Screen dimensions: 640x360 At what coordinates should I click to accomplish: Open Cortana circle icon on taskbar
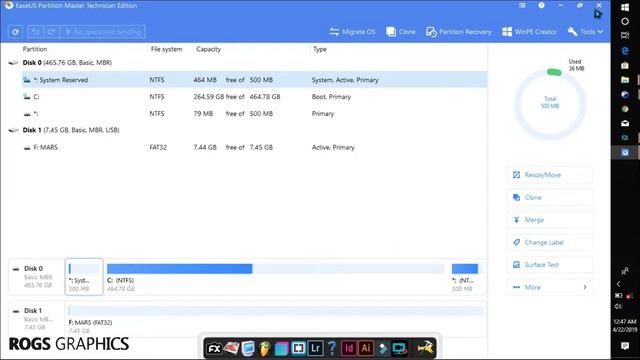click(625, 21)
